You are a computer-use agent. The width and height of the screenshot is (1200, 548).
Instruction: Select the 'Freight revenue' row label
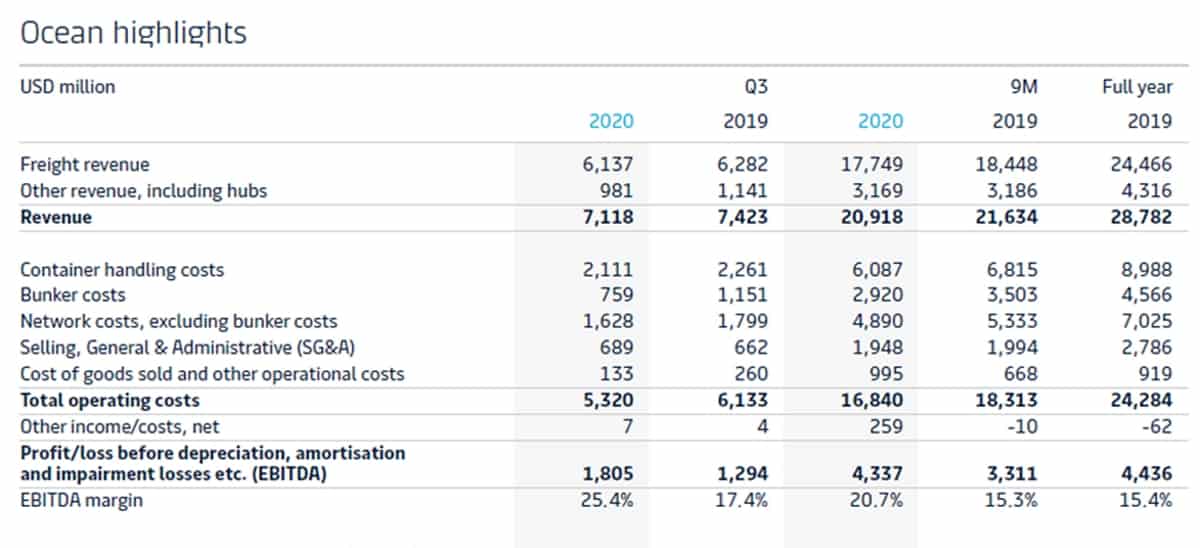[84, 164]
